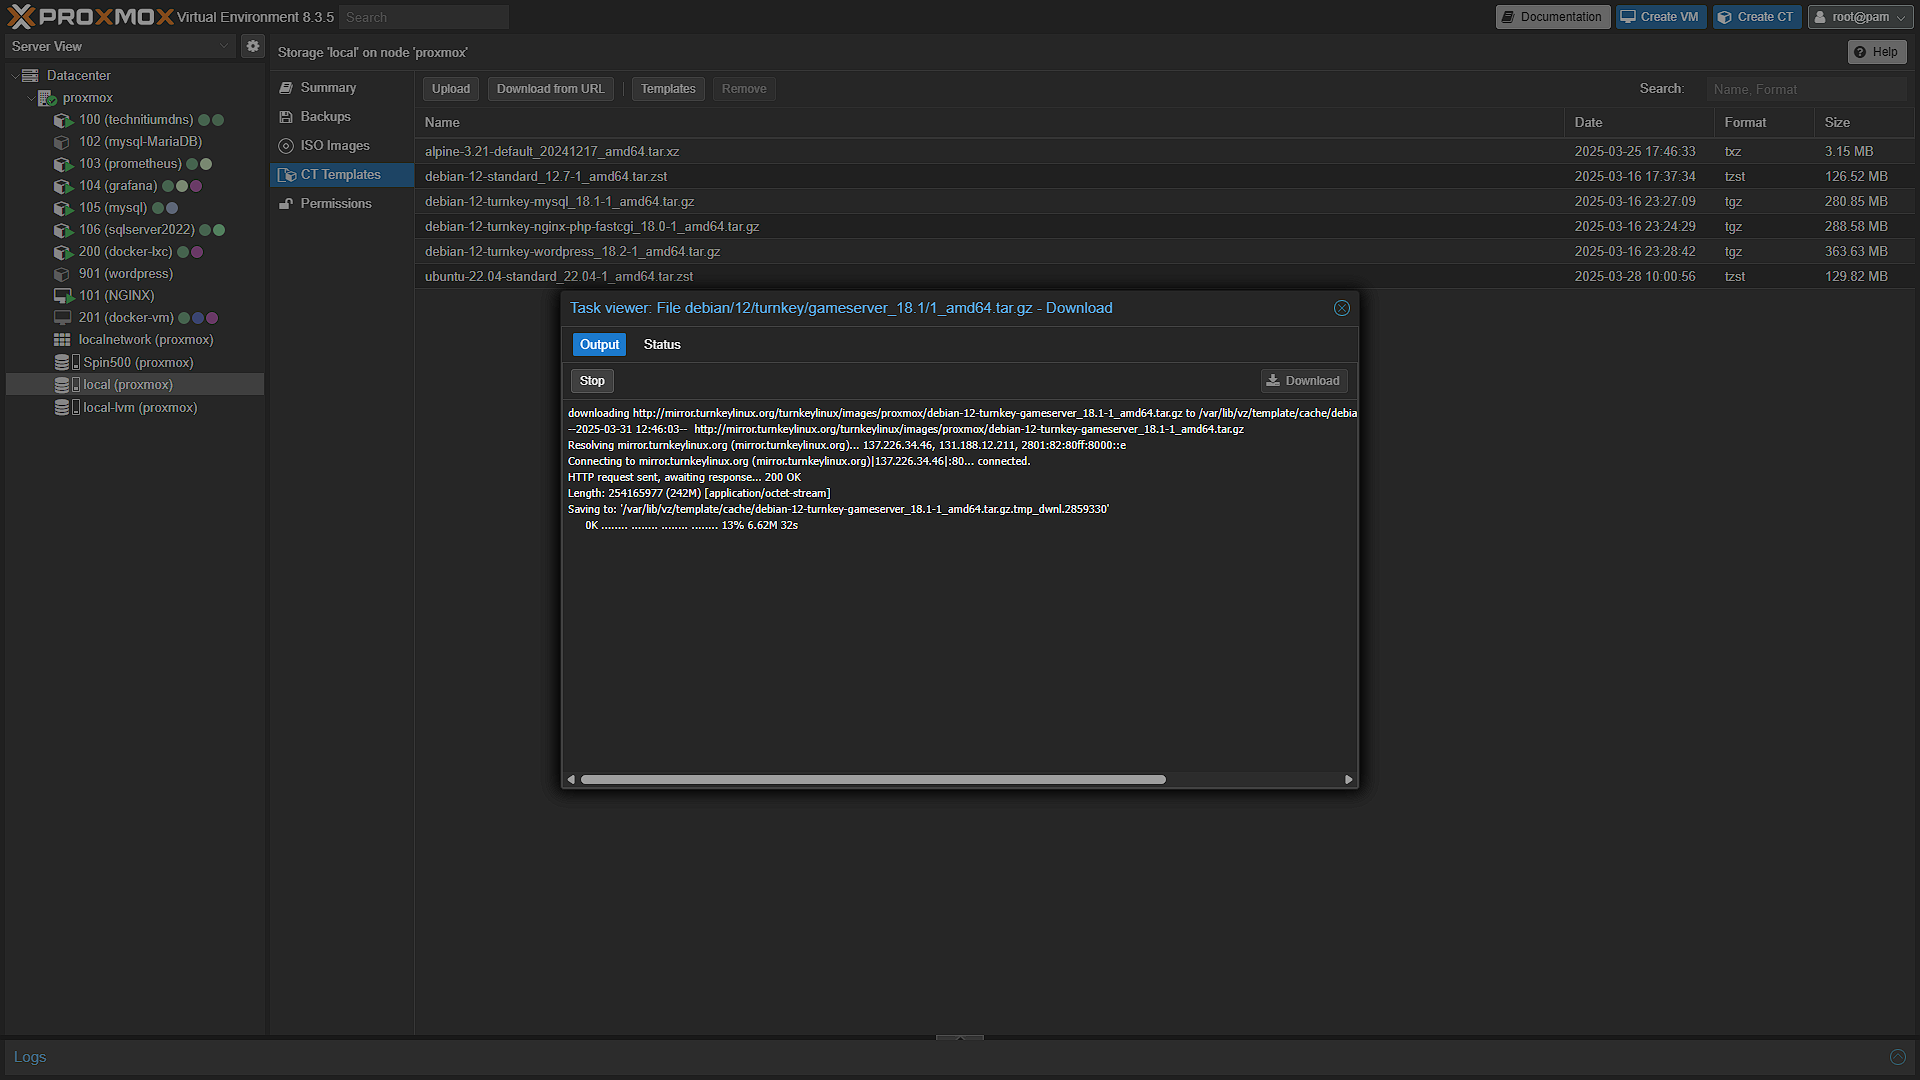
Task: Click Download button in Task viewer
Action: [x=1303, y=381]
